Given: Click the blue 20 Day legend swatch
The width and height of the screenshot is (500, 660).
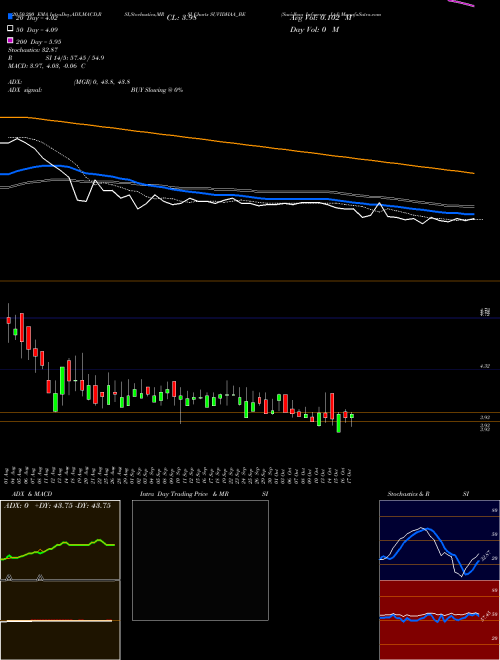Looking at the screenshot, I should coord(10,17).
